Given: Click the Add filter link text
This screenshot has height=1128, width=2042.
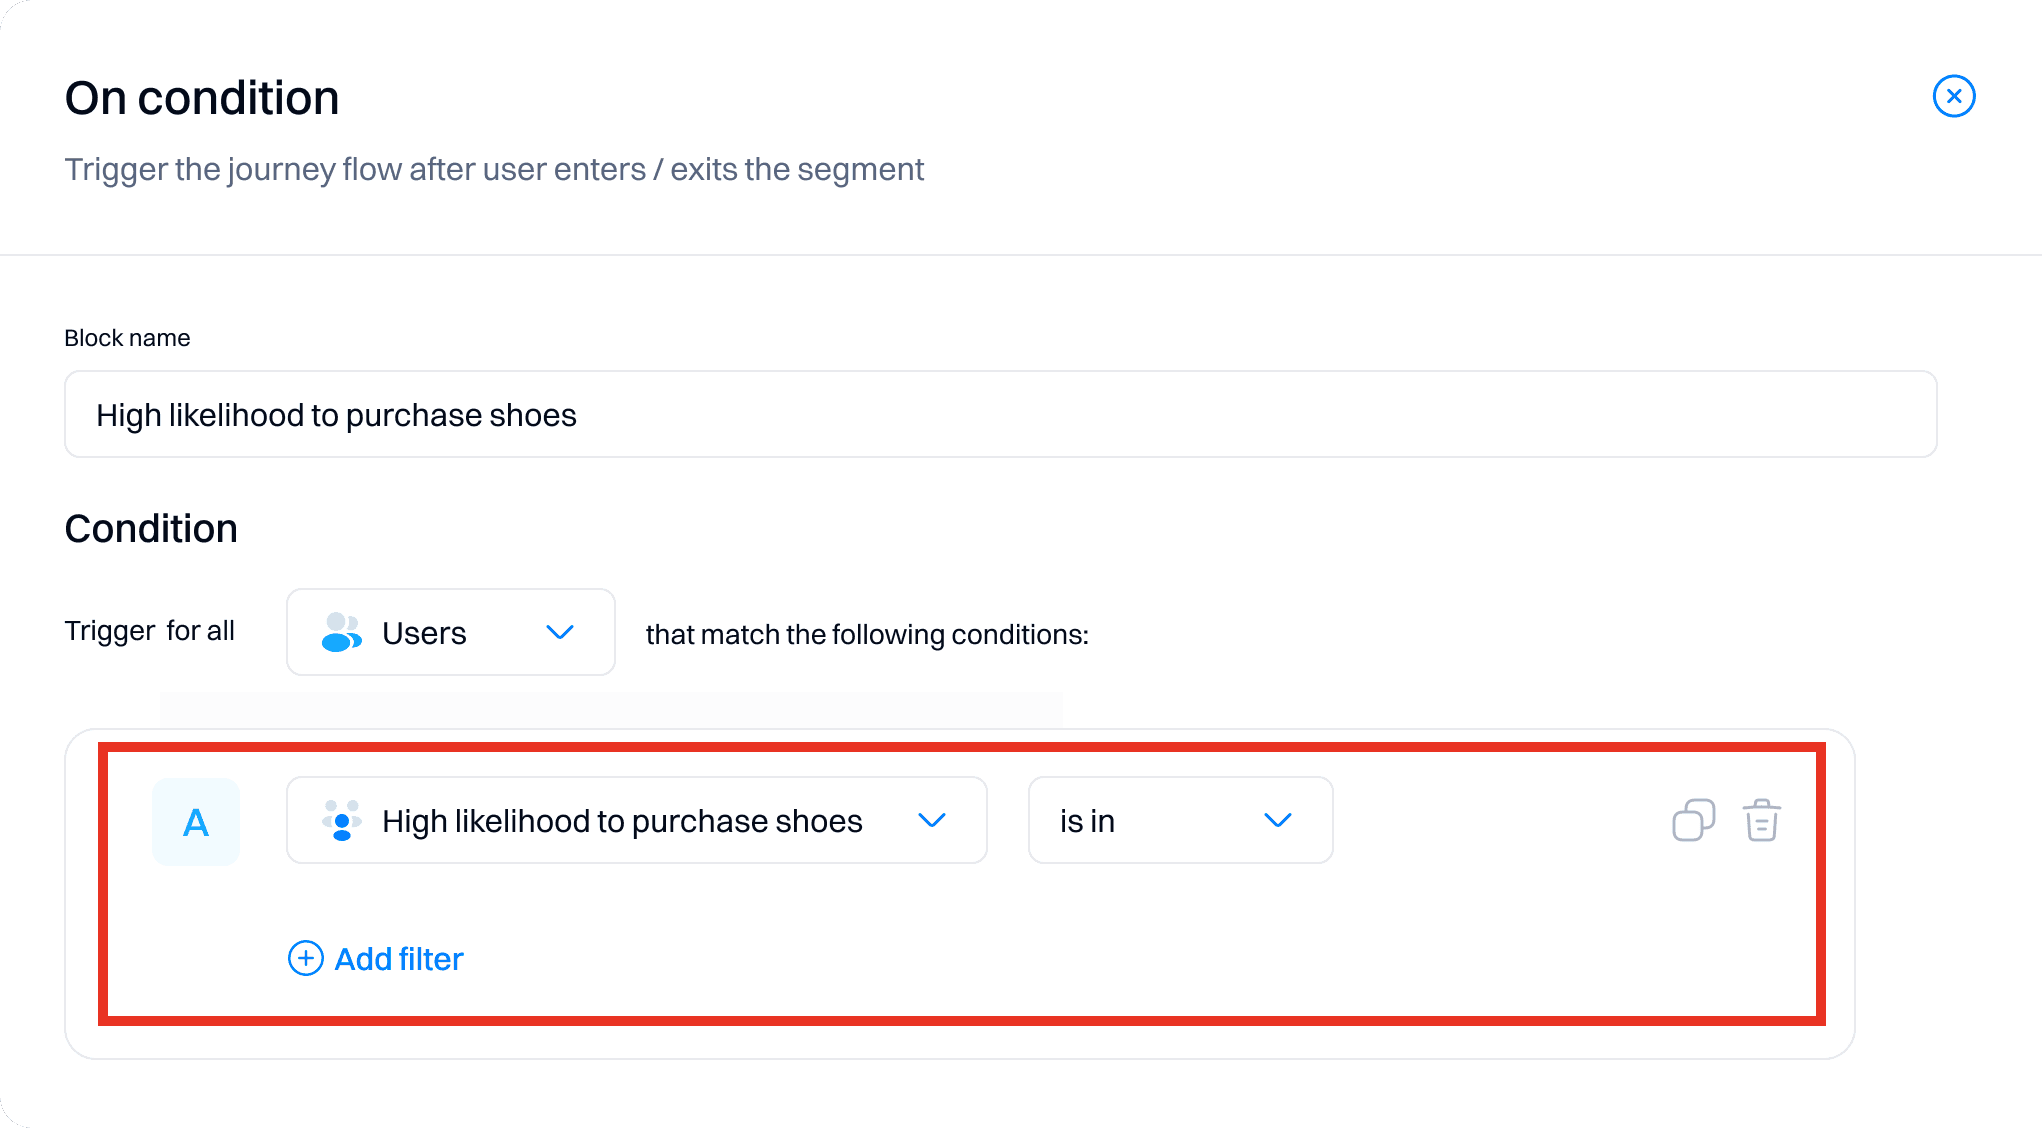Looking at the screenshot, I should 398,959.
